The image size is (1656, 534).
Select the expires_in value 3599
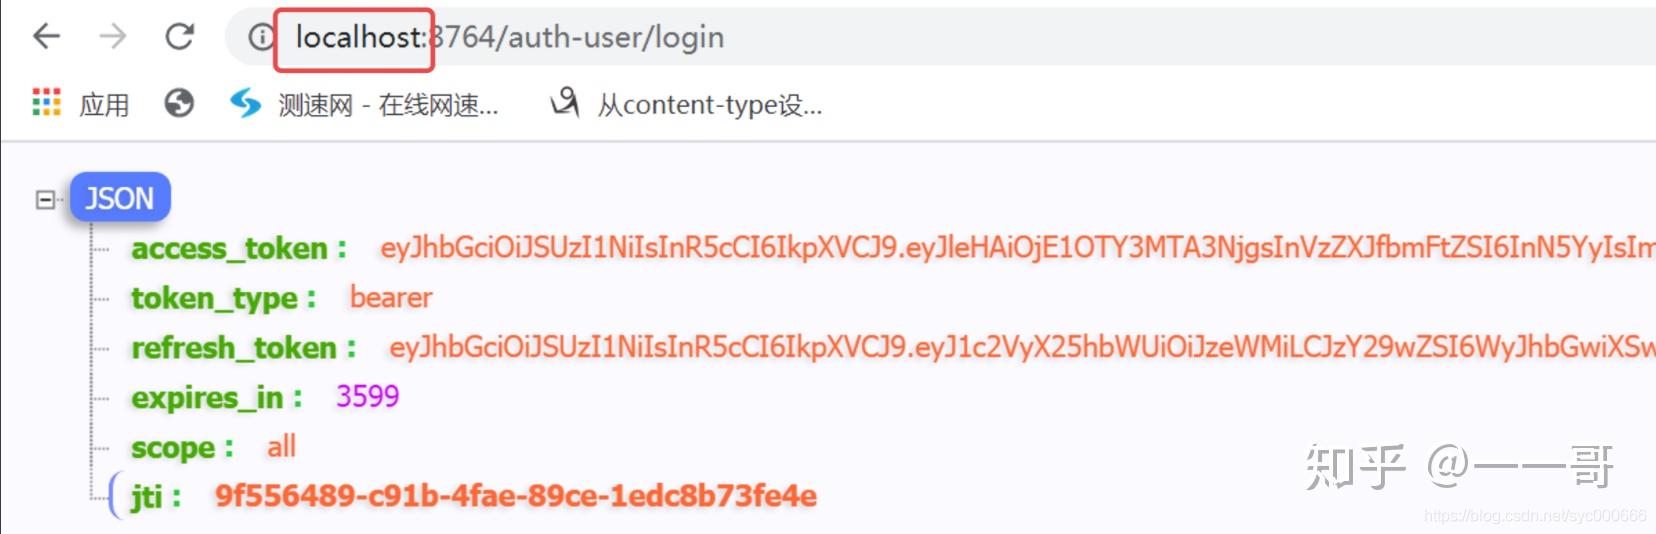pyautogui.click(x=367, y=396)
